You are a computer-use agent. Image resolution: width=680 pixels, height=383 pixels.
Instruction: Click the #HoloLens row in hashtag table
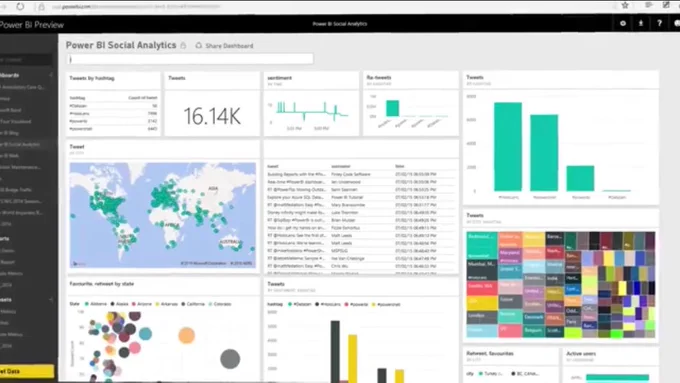pyautogui.click(x=113, y=114)
